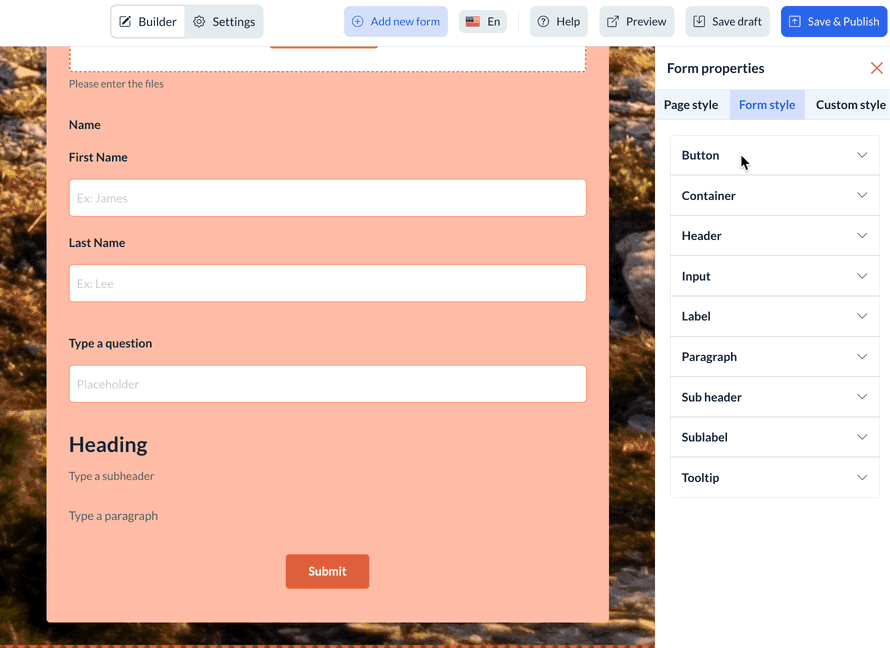890x648 pixels.
Task: Expand the Paragraph section chevron
Action: (x=862, y=356)
